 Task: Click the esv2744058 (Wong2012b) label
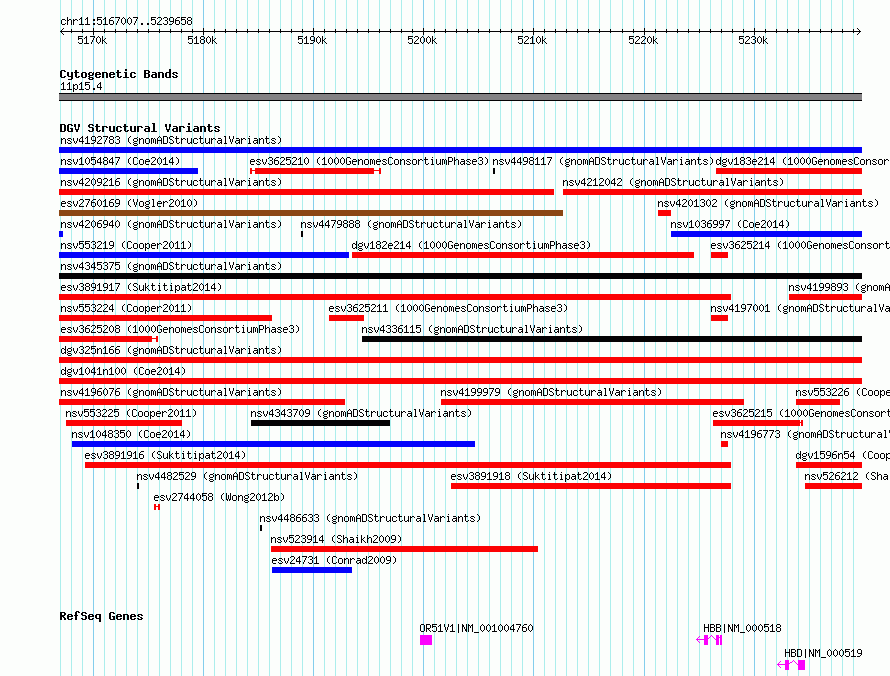(x=219, y=497)
